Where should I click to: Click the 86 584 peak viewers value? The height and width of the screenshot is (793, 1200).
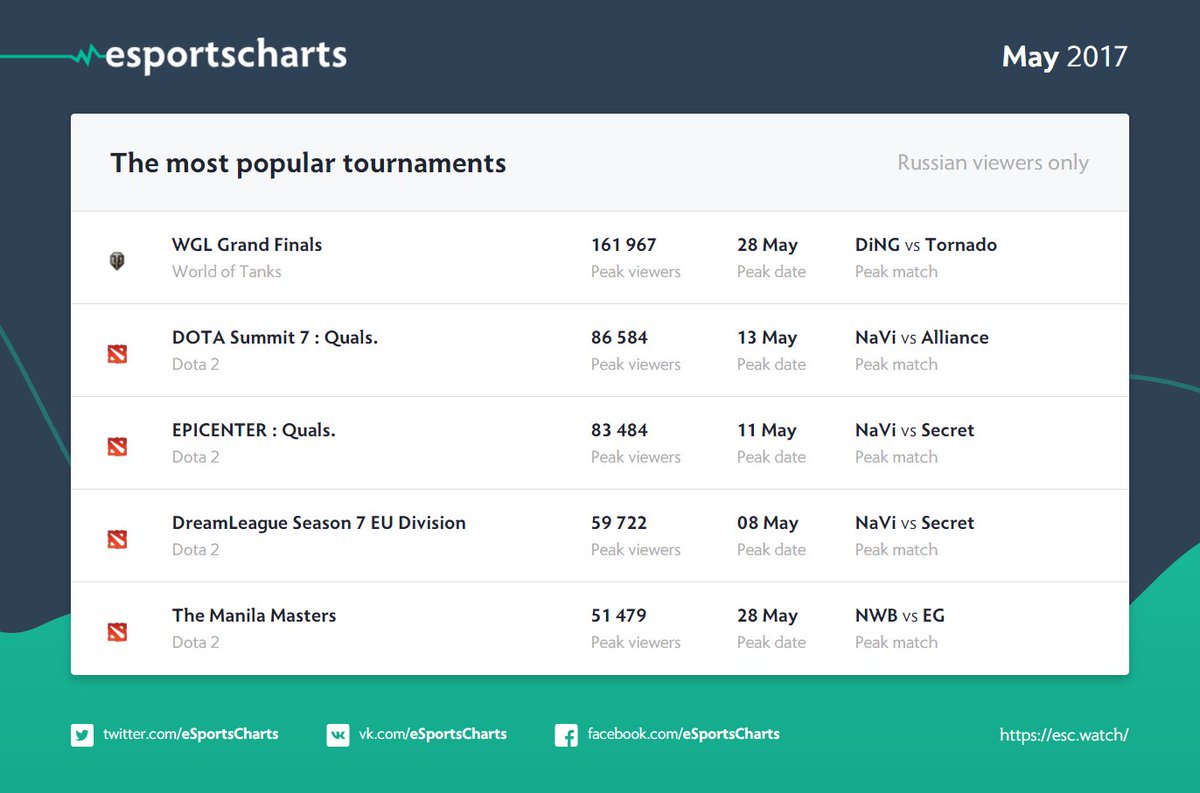620,338
